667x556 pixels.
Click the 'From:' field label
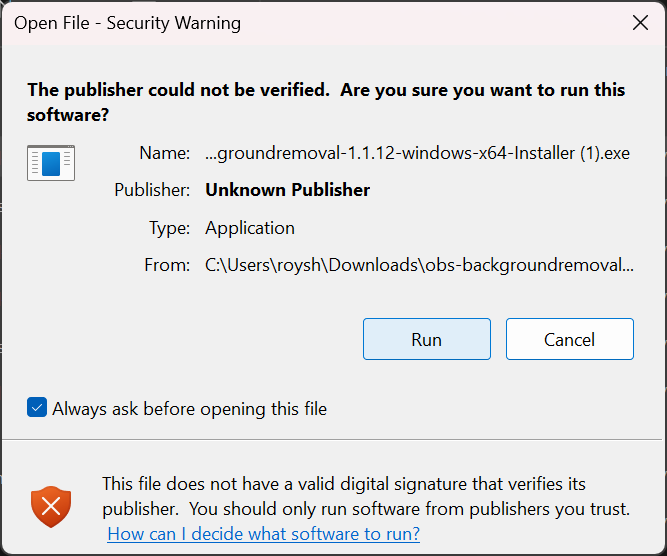tap(167, 265)
